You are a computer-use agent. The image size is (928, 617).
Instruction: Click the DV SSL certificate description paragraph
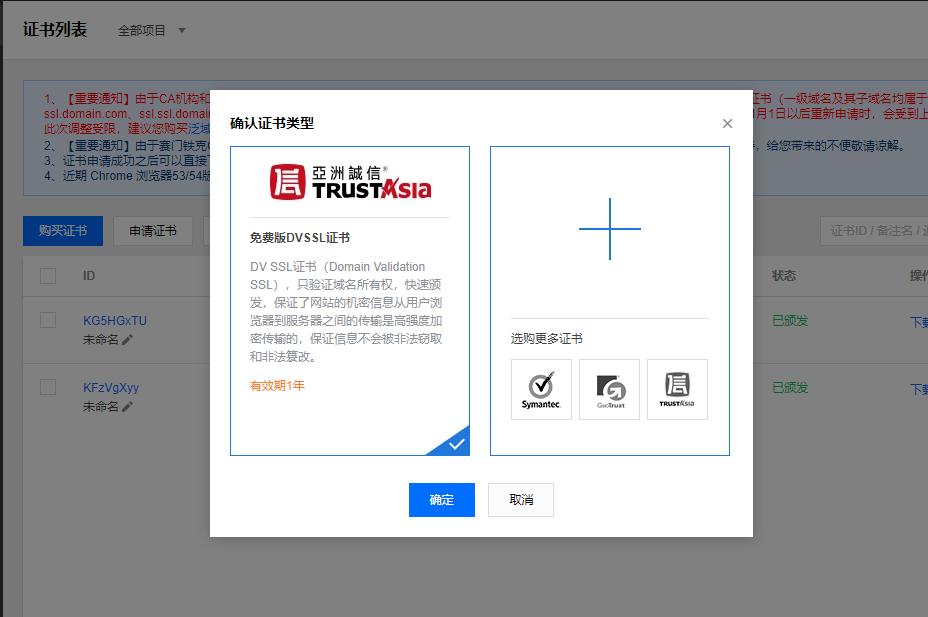[x=346, y=312]
